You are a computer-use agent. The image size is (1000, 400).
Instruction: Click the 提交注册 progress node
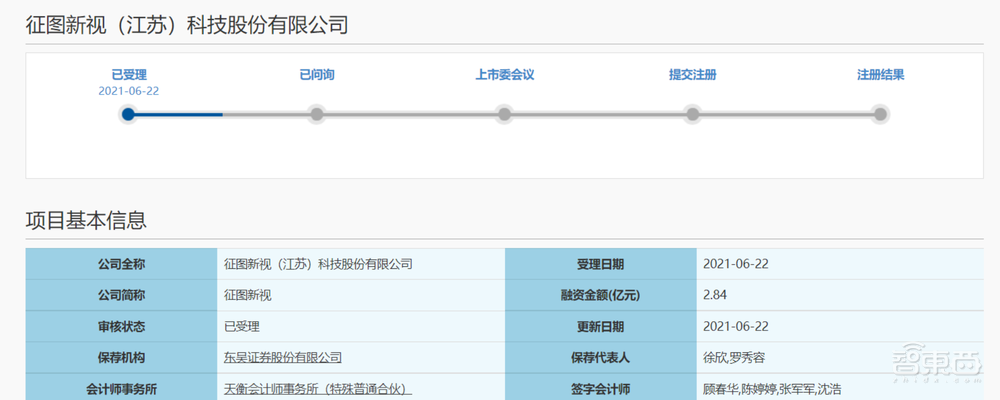[x=692, y=114]
